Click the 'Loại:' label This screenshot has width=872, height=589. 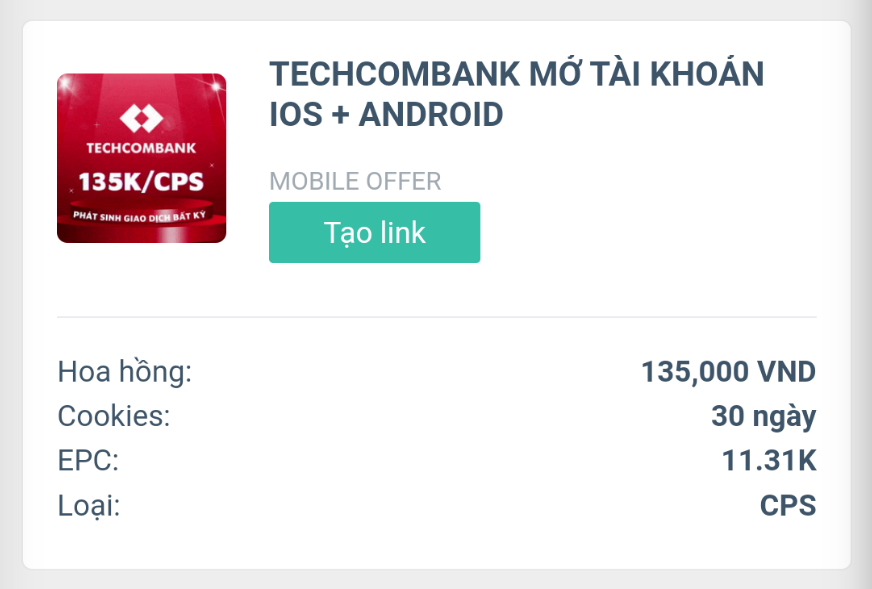[x=89, y=505]
